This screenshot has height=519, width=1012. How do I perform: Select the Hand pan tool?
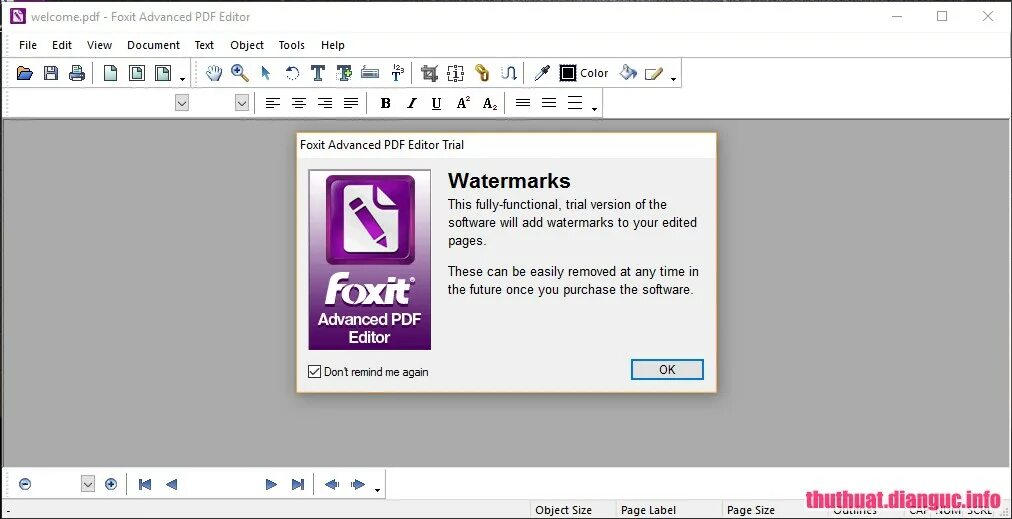point(214,73)
